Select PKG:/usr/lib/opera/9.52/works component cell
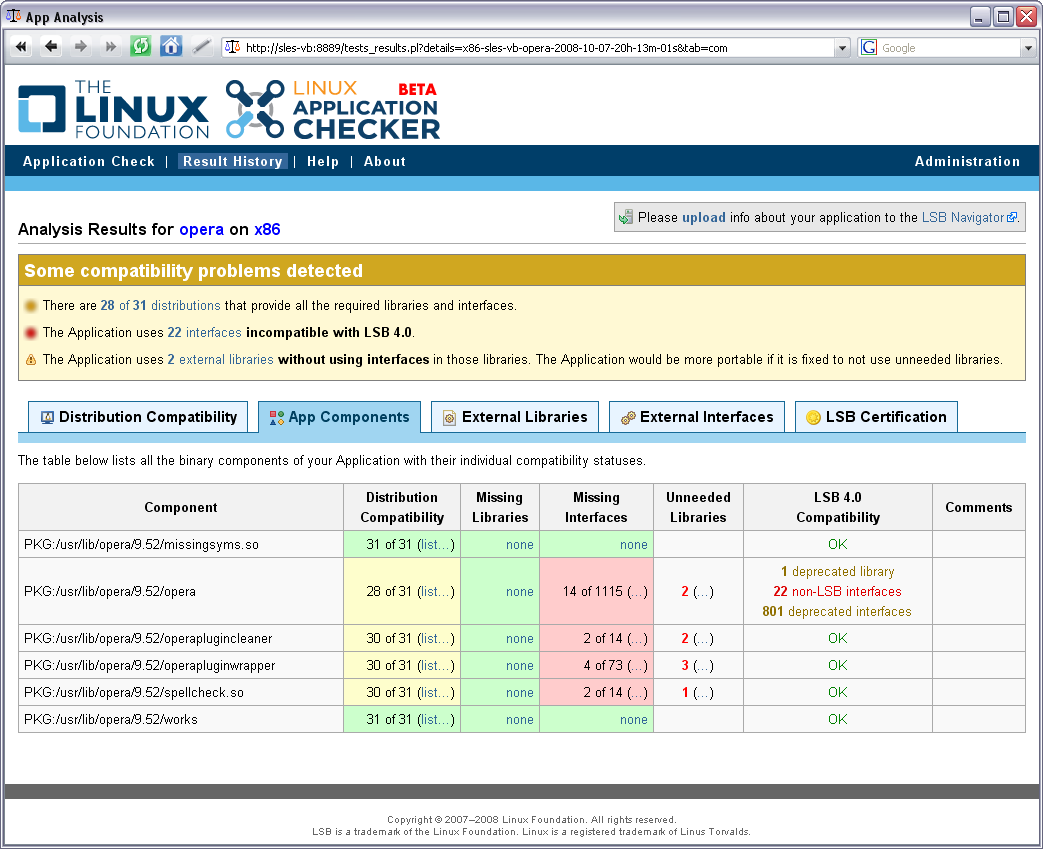This screenshot has width=1043, height=849. (x=181, y=719)
